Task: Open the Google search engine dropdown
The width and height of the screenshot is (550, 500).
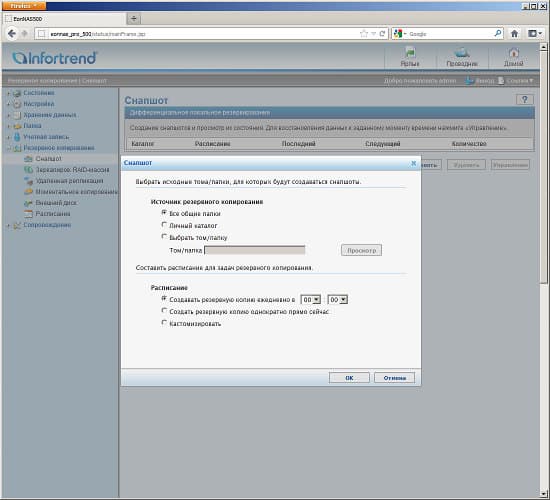Action: click(x=400, y=34)
